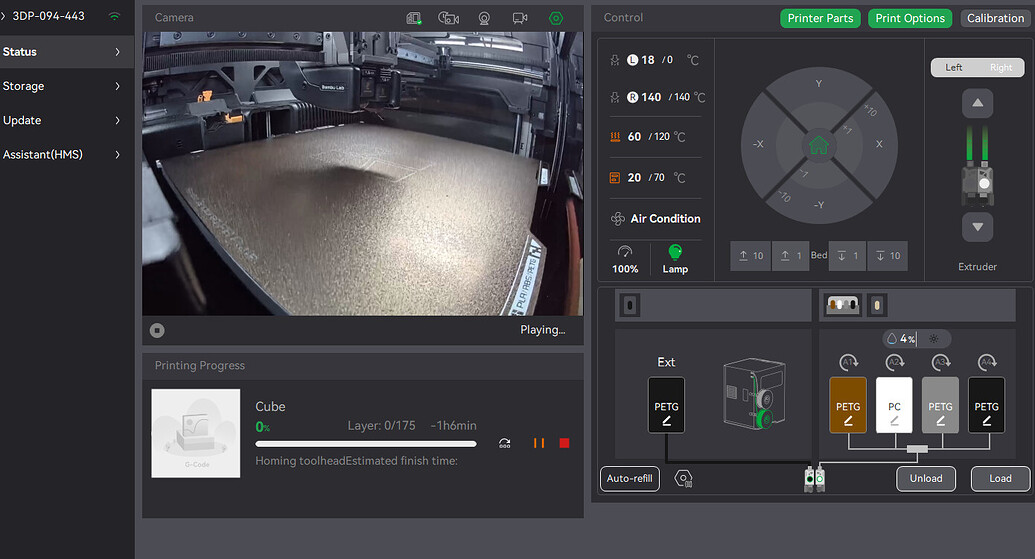Expand the Update sidebar item

pyautogui.click(x=63, y=121)
